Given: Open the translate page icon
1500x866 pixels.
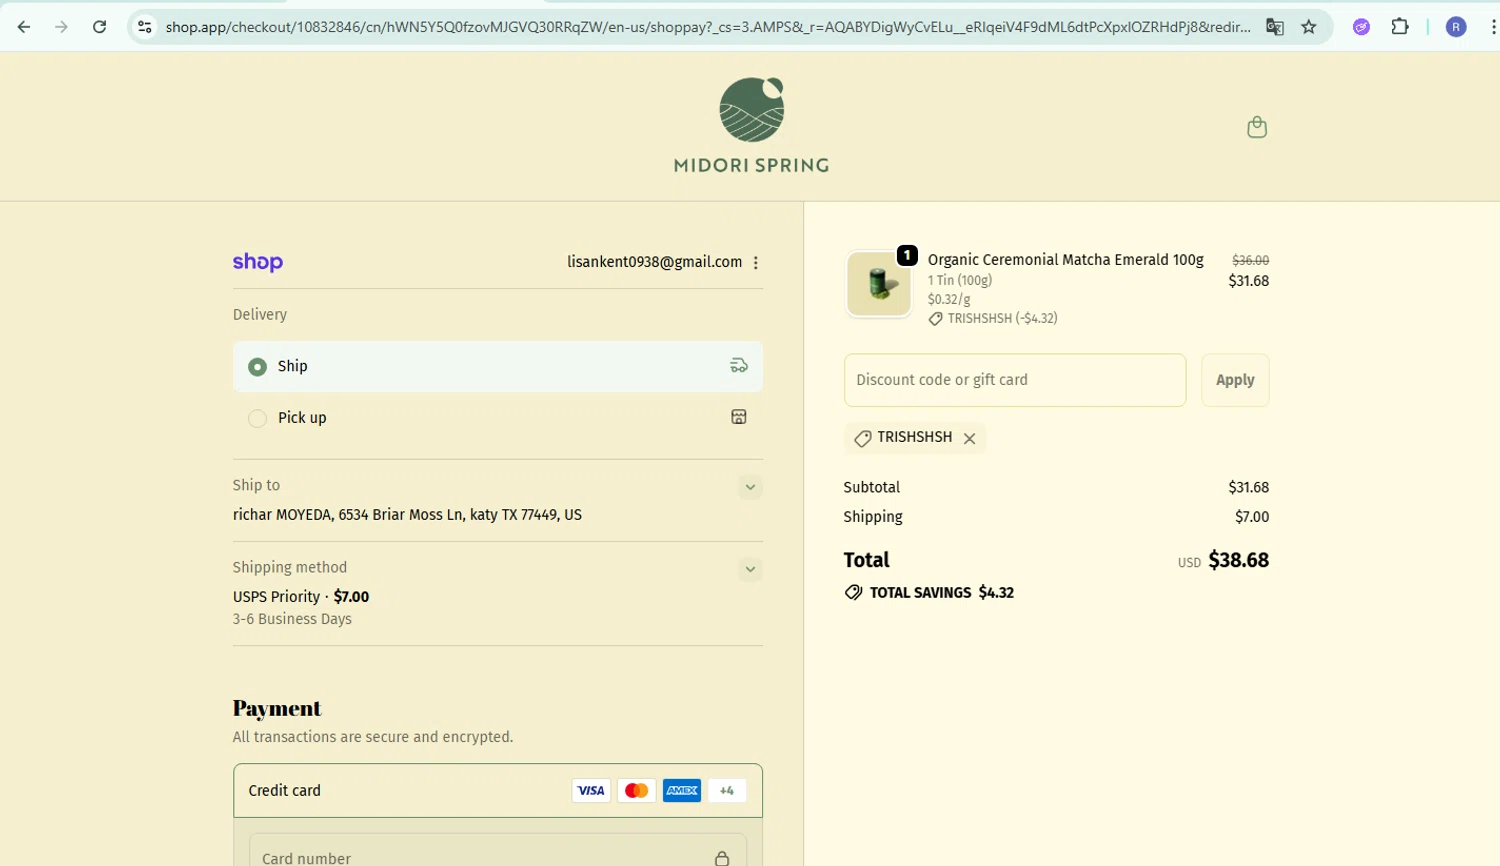Looking at the screenshot, I should pos(1274,27).
